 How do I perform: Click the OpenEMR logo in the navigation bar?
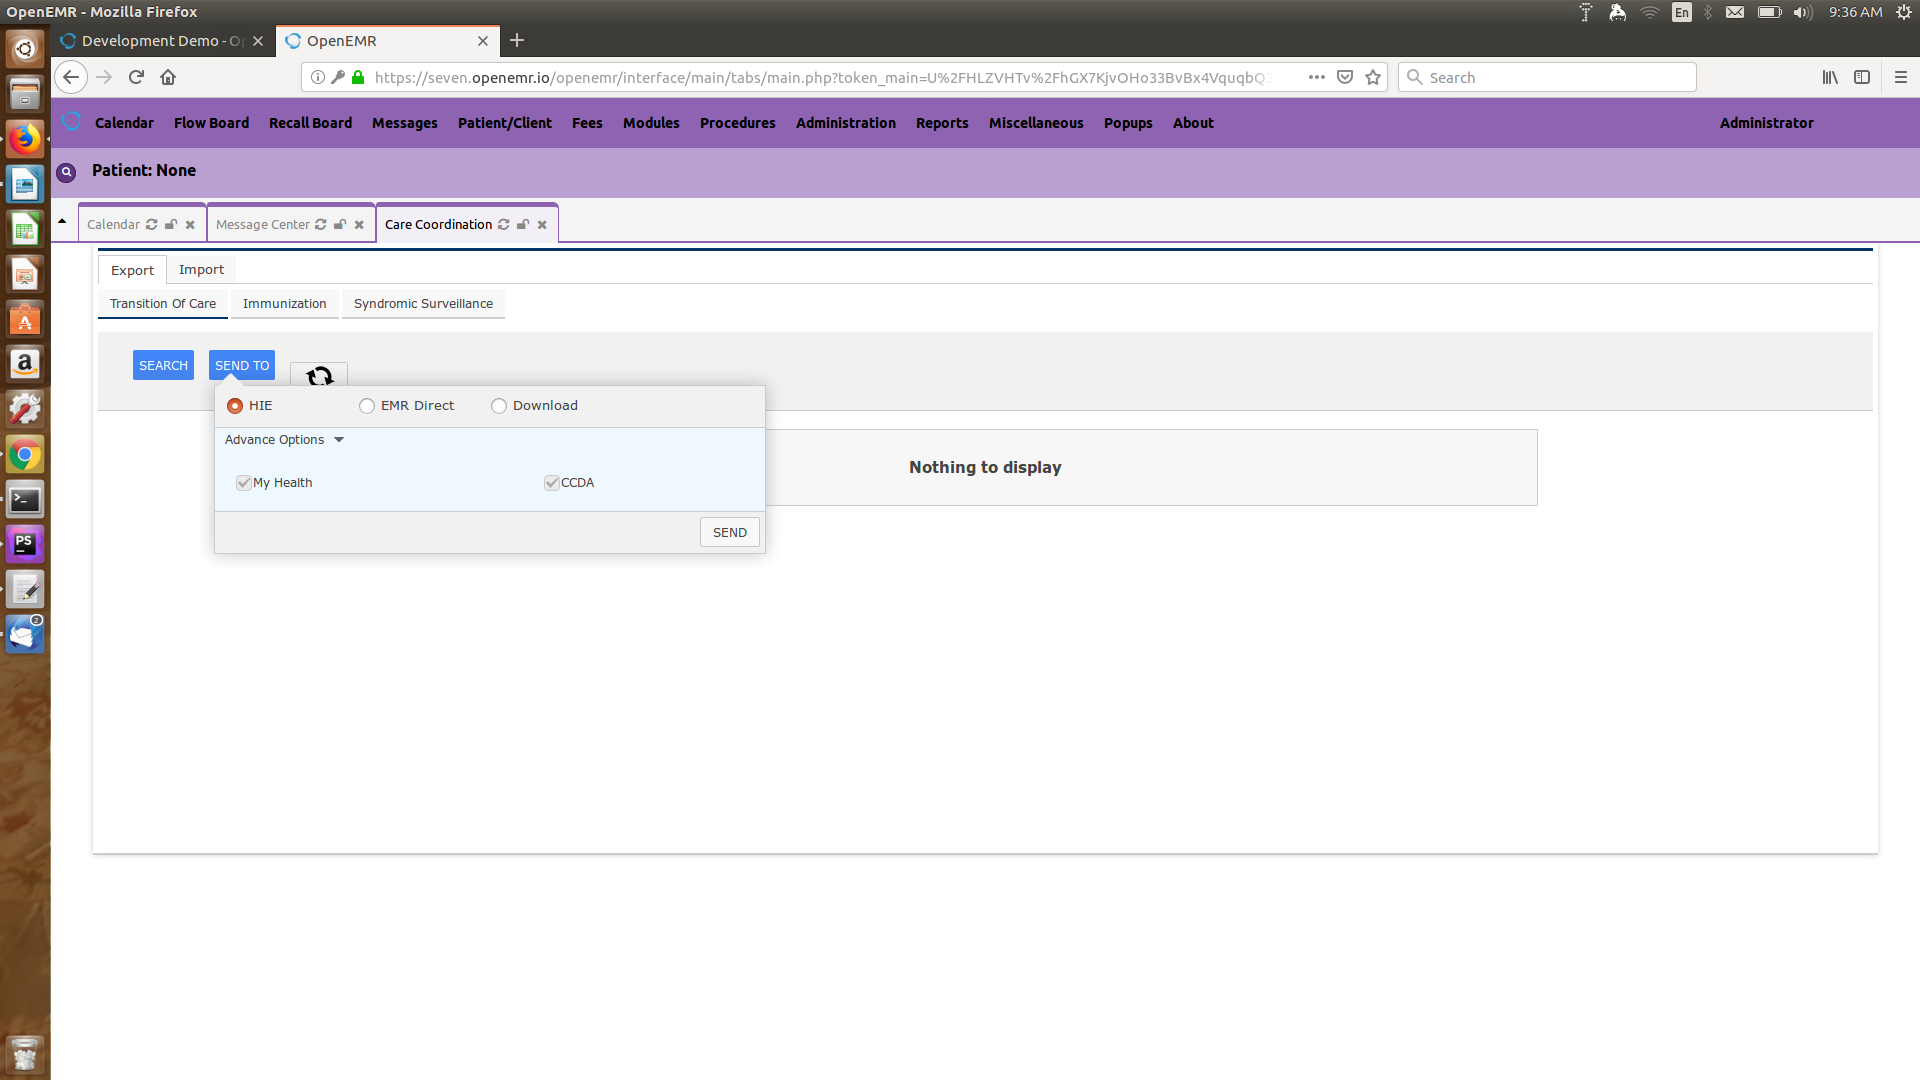click(71, 121)
